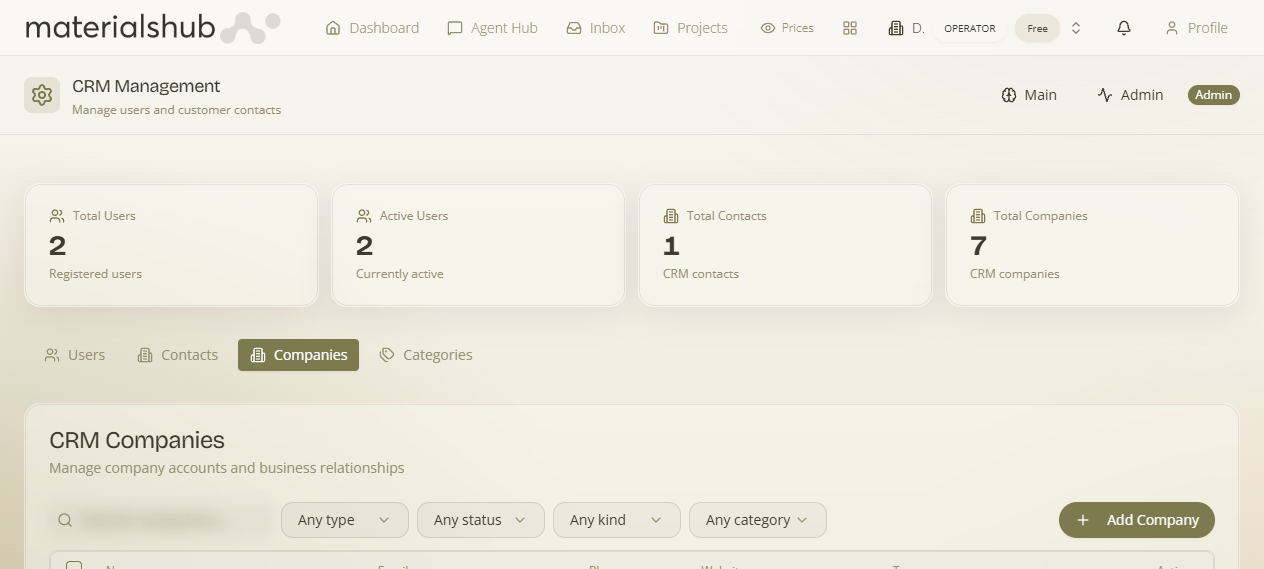1264x569 pixels.
Task: Open the Inbox page
Action: [x=596, y=28]
